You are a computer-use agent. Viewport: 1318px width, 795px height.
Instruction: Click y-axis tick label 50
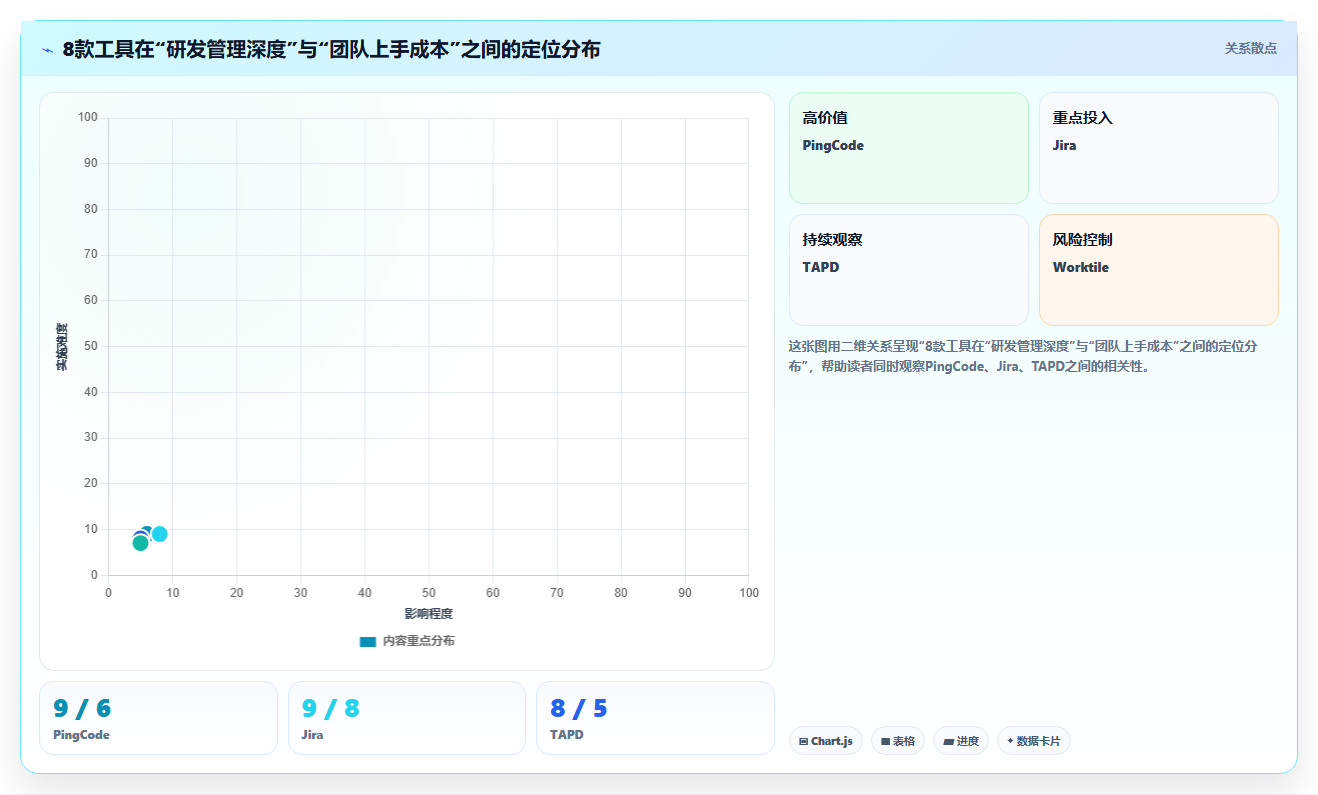pyautogui.click(x=91, y=346)
